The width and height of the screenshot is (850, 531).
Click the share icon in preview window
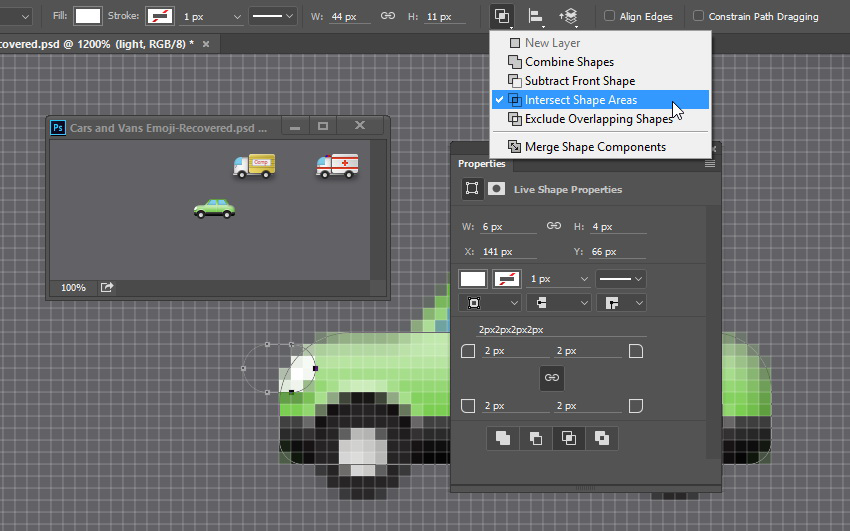(x=107, y=287)
